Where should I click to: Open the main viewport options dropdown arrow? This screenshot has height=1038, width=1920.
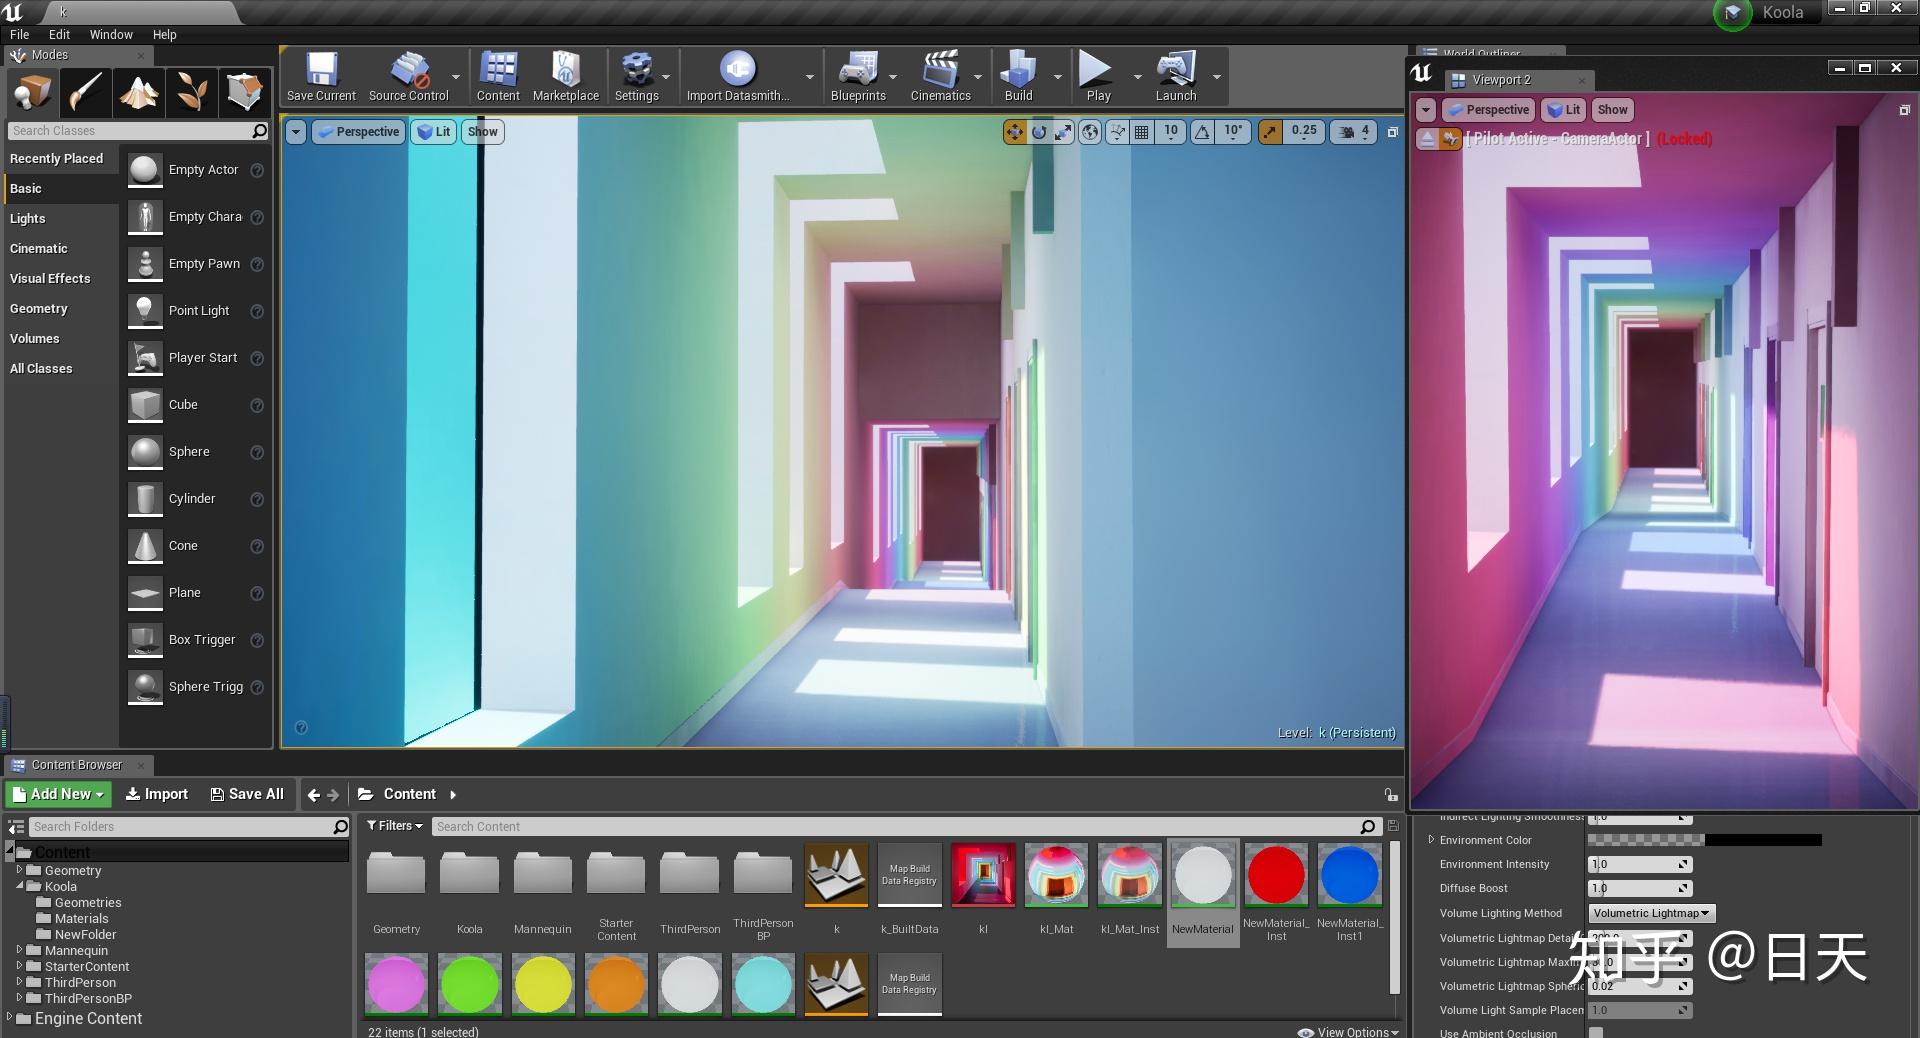[x=295, y=132]
